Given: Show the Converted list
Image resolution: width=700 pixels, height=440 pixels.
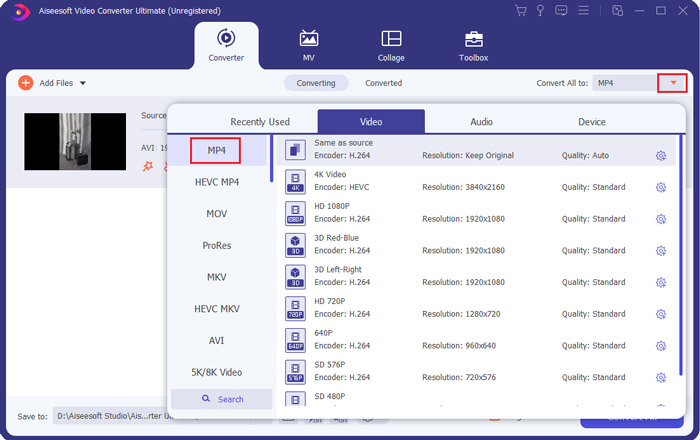Looking at the screenshot, I should click(383, 83).
